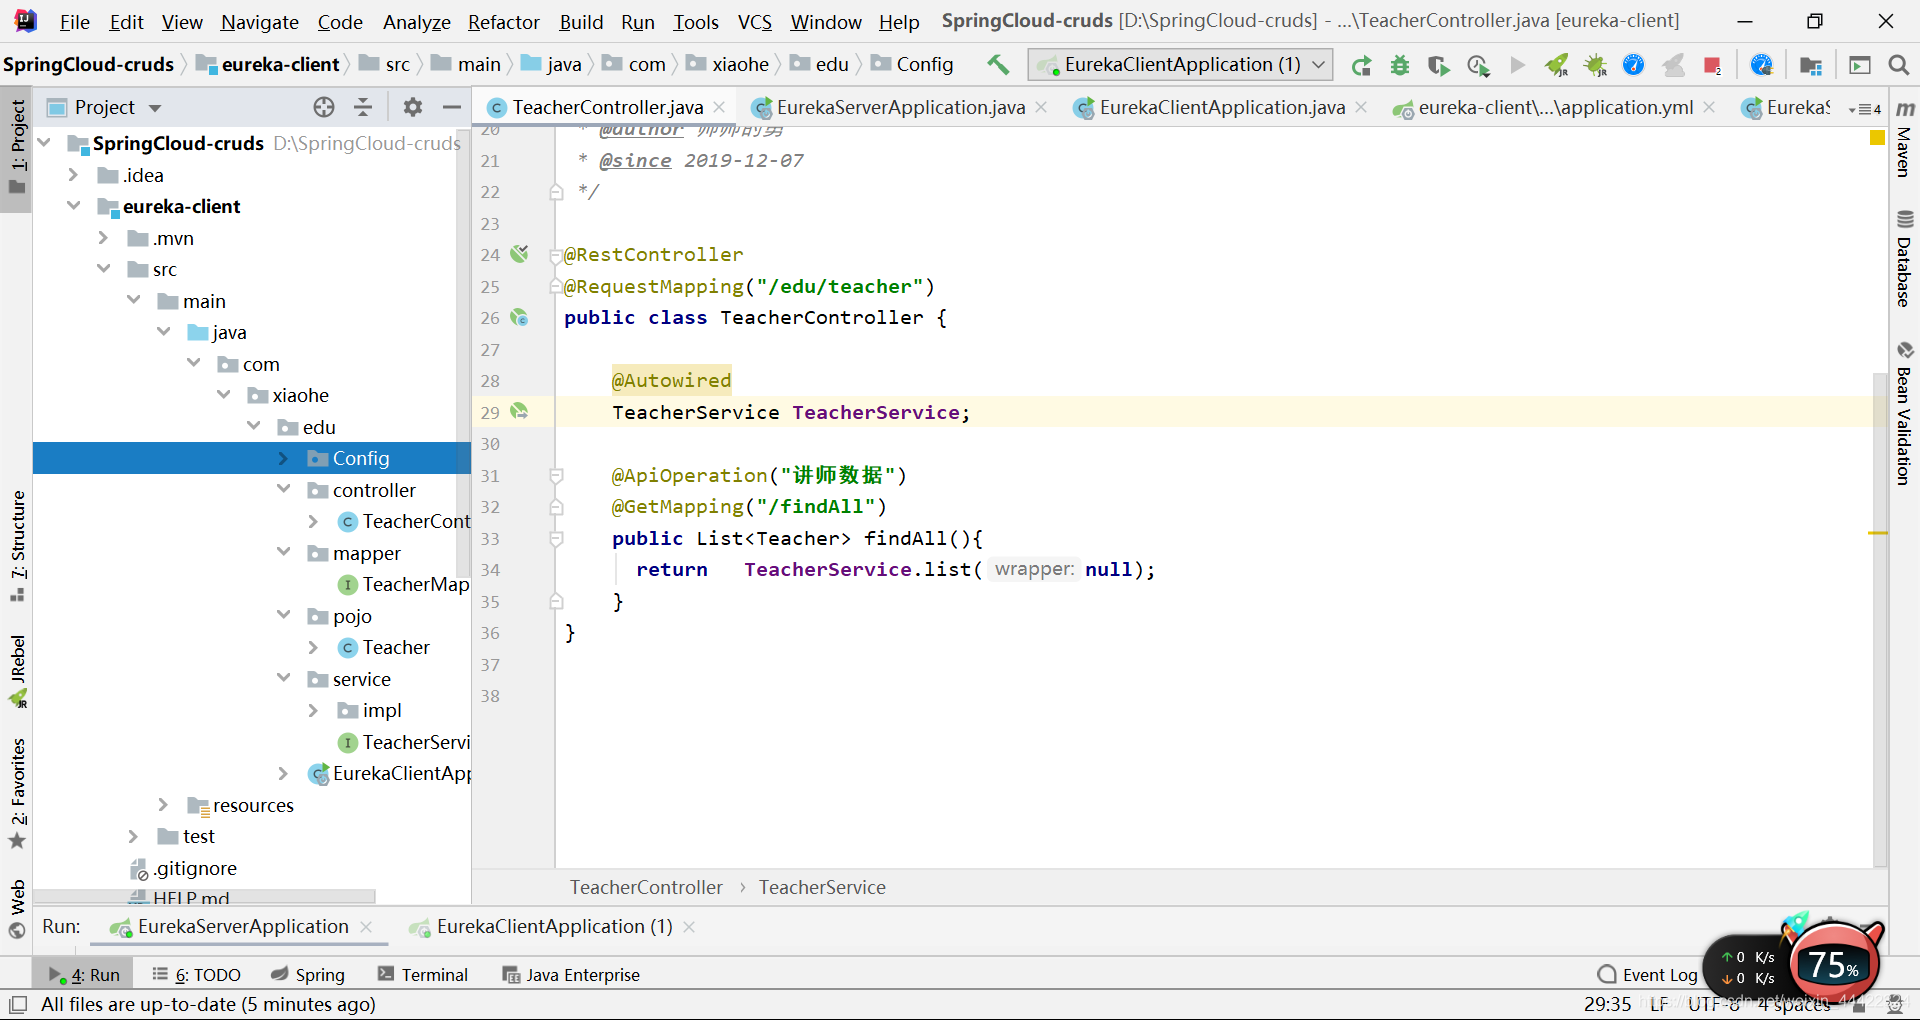1920x1020 pixels.
Task: Run with JRebel rocket icon
Action: click(x=1556, y=65)
